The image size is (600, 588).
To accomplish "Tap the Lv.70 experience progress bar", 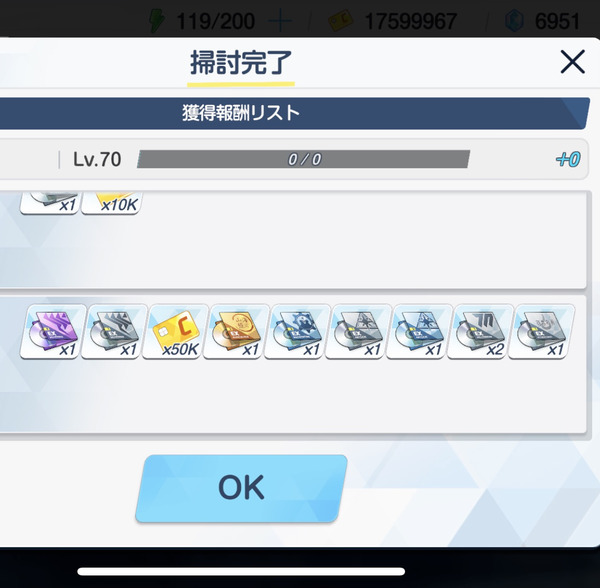I will (x=303, y=159).
